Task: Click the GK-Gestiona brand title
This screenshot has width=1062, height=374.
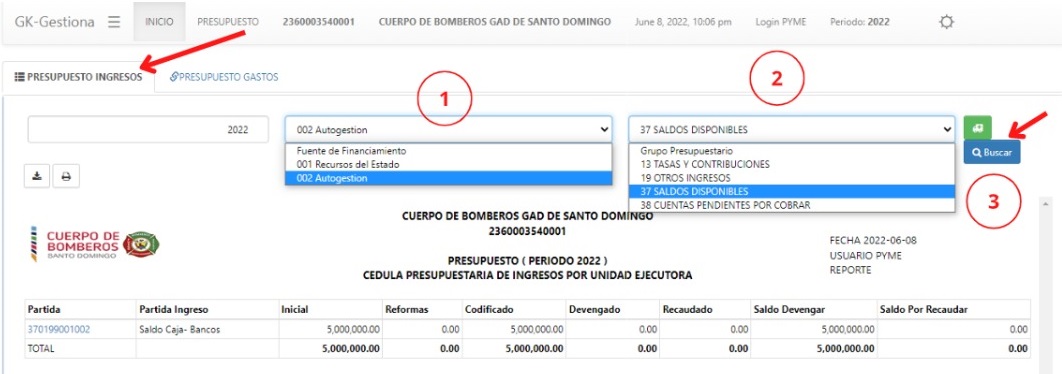Action: (x=55, y=22)
